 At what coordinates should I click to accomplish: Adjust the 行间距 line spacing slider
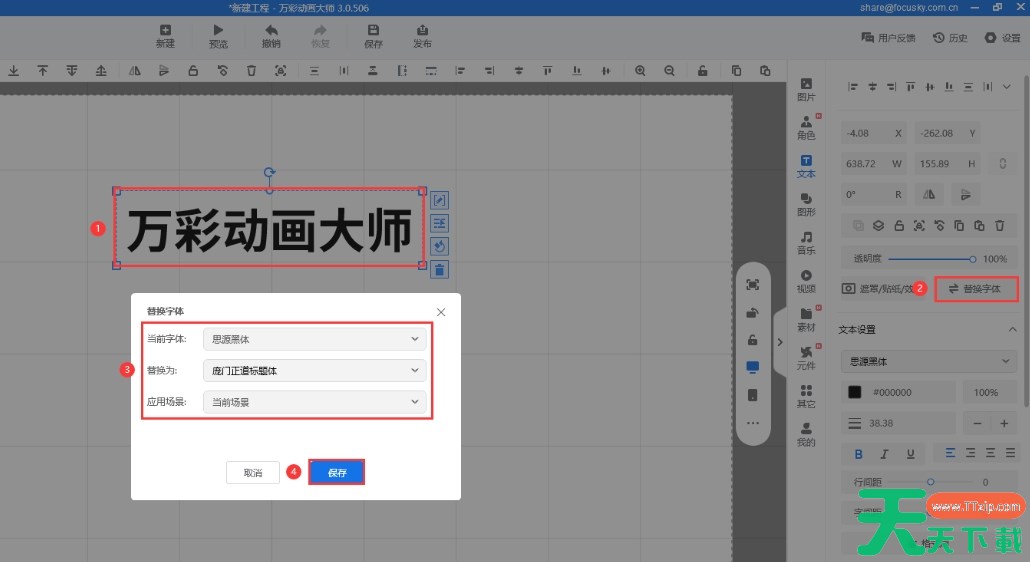[930, 482]
